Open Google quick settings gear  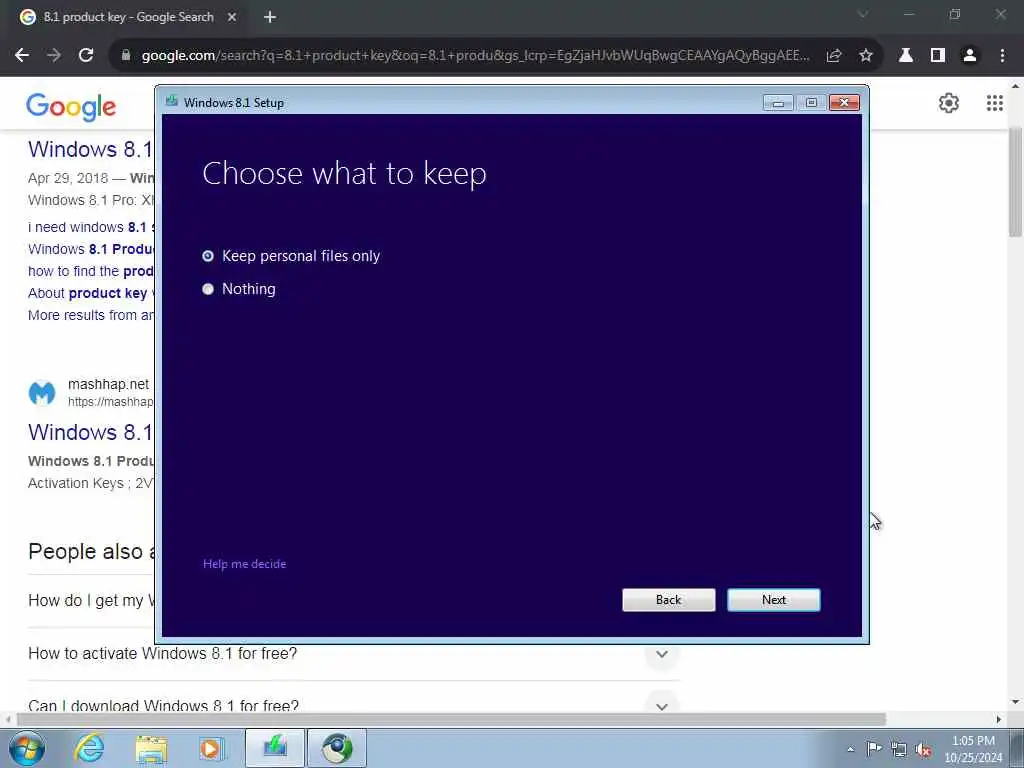(948, 103)
